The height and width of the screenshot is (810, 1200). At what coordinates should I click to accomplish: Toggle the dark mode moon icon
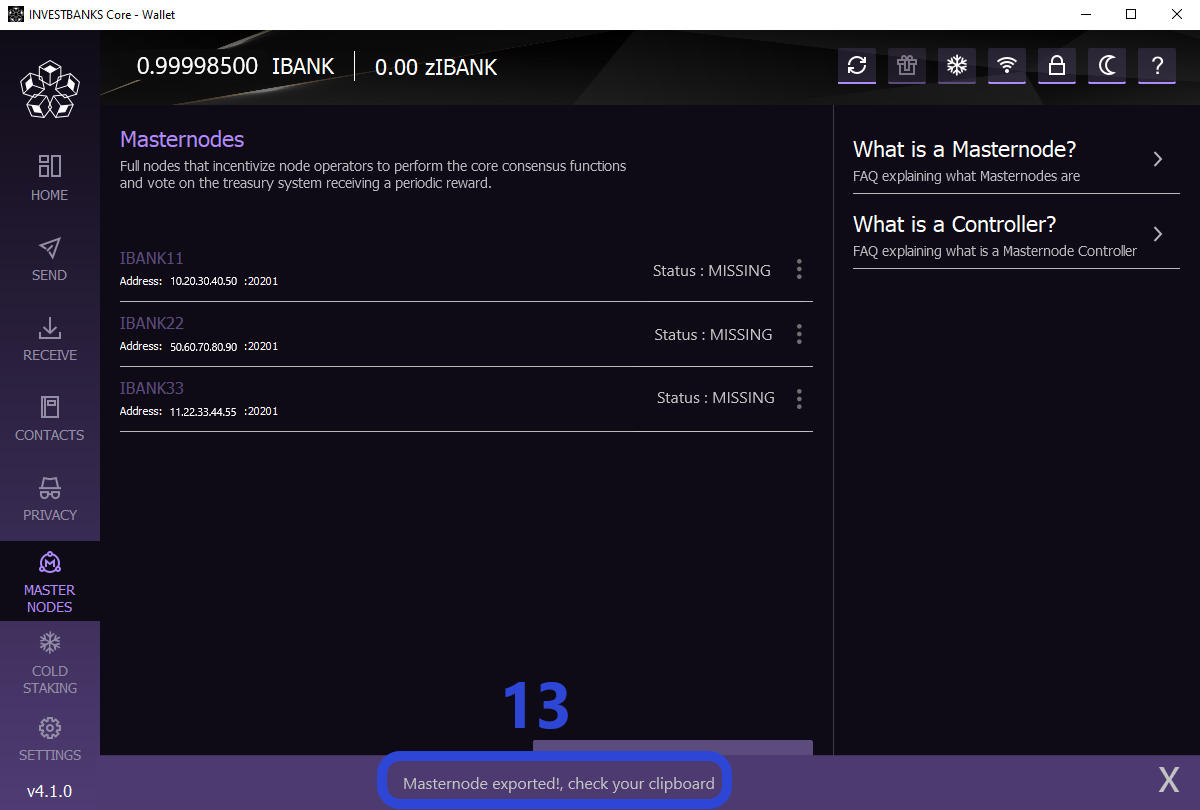(x=1107, y=66)
